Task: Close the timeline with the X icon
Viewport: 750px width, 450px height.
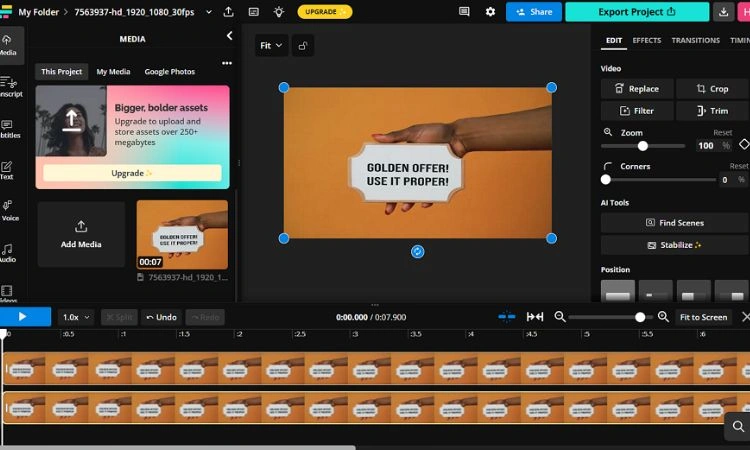Action: [745, 317]
